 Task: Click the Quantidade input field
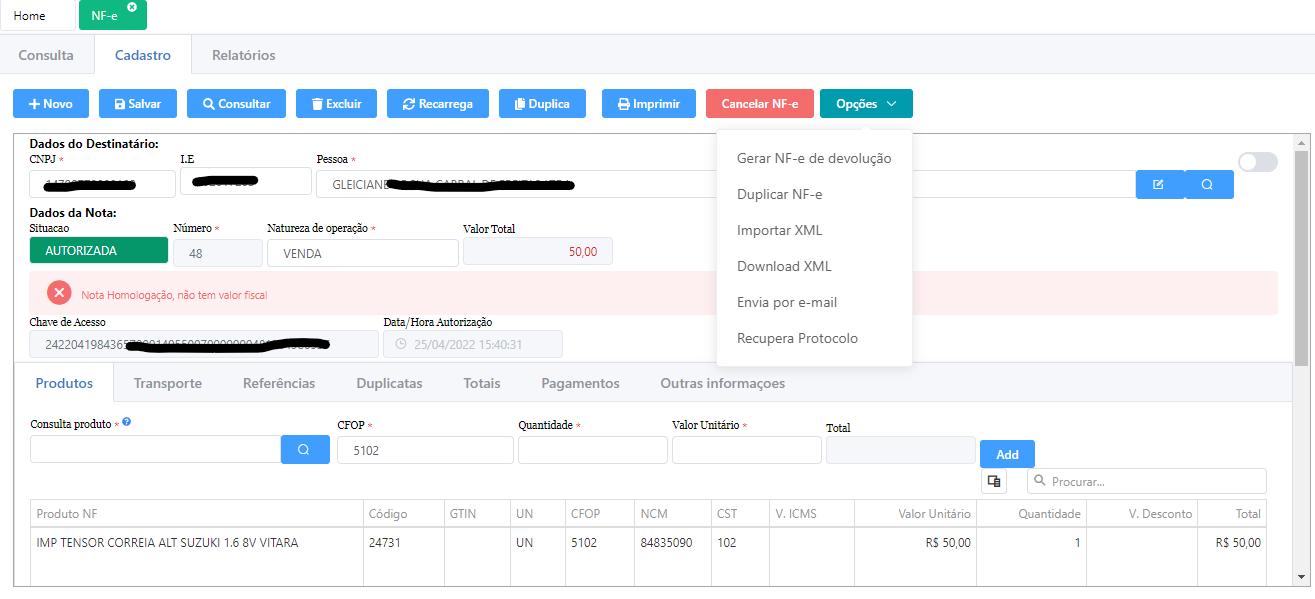592,450
